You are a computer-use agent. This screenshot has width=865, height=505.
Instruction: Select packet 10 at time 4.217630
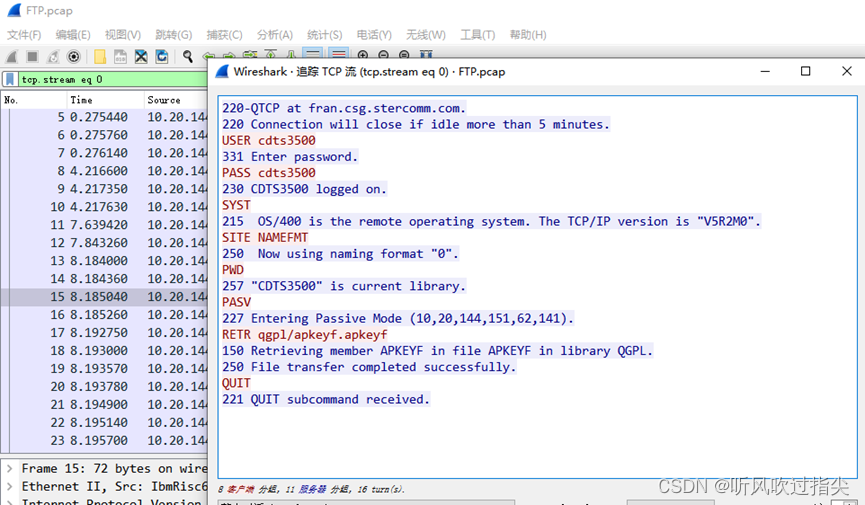(x=104, y=207)
